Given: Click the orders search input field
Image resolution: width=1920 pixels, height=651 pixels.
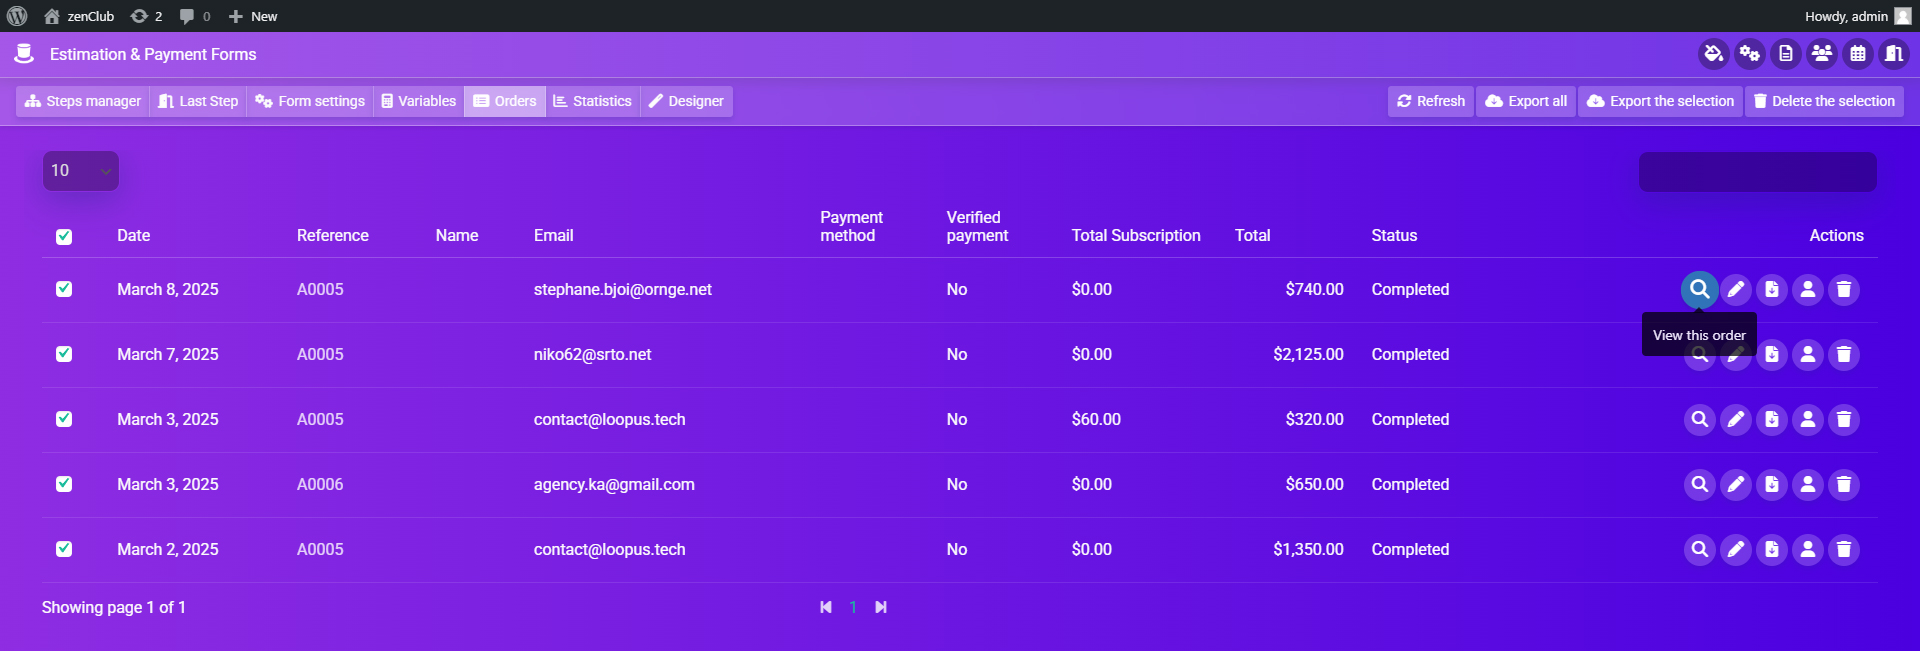Looking at the screenshot, I should point(1757,172).
